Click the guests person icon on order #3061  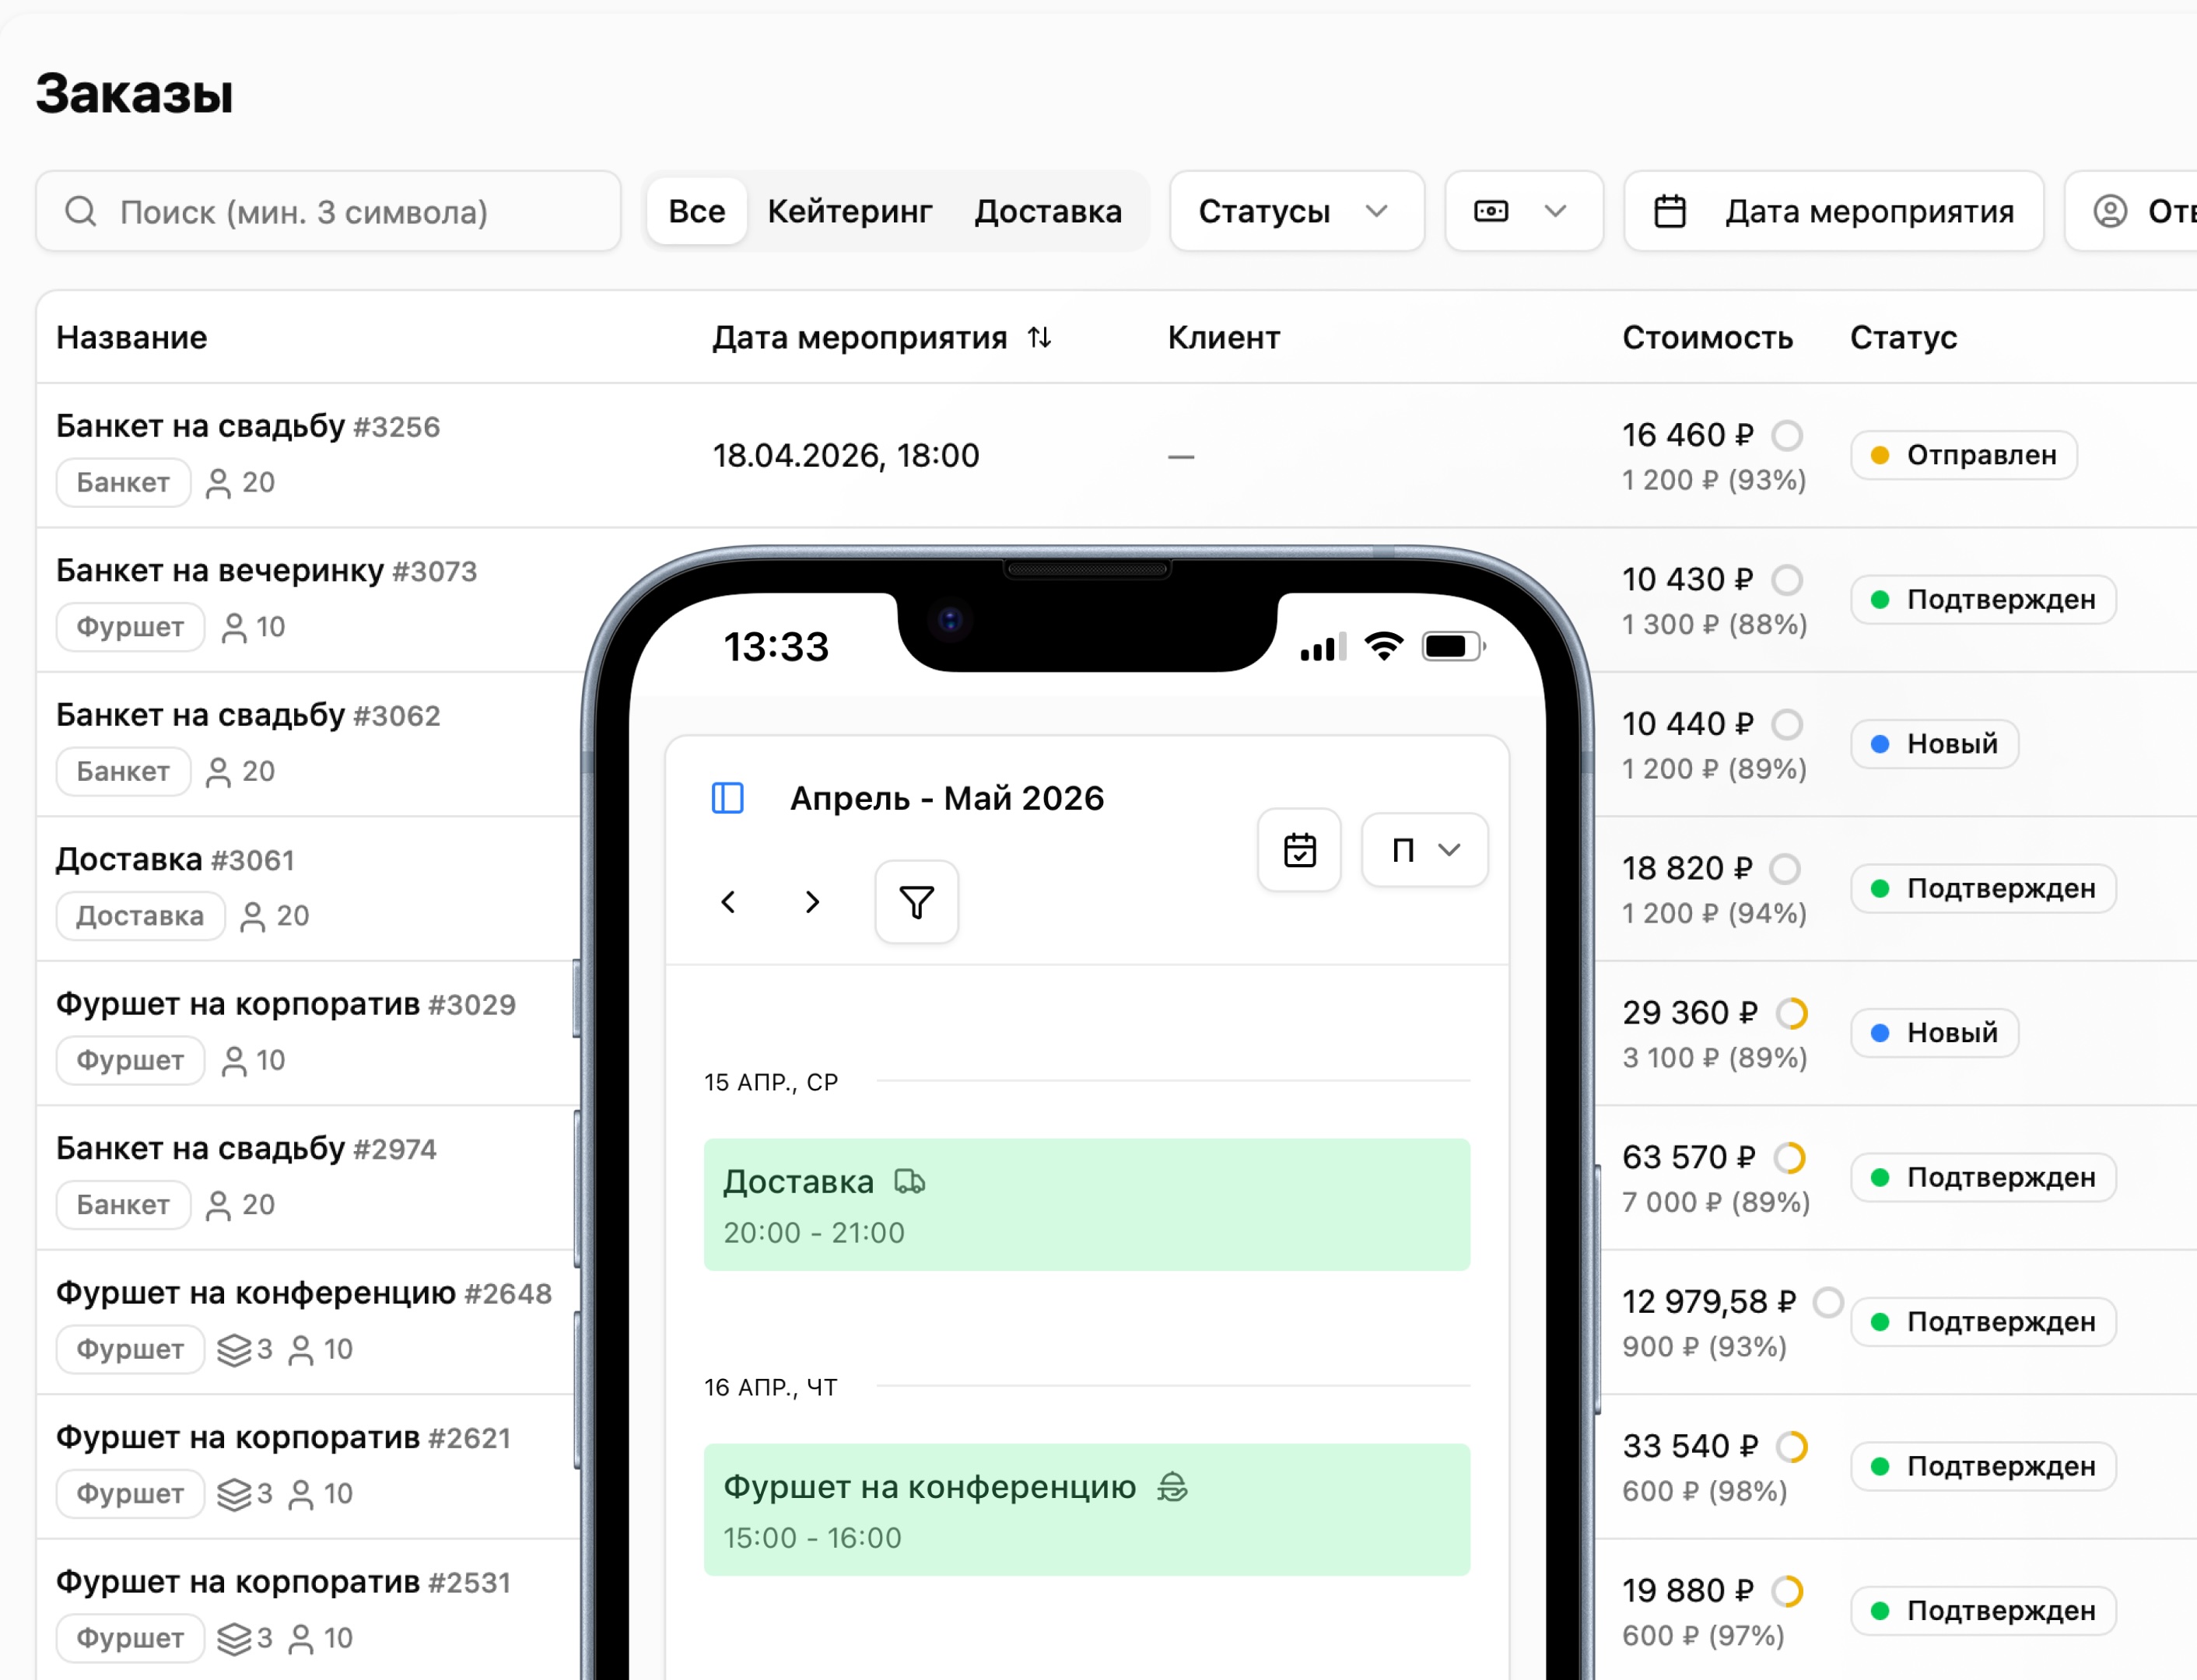(253, 916)
